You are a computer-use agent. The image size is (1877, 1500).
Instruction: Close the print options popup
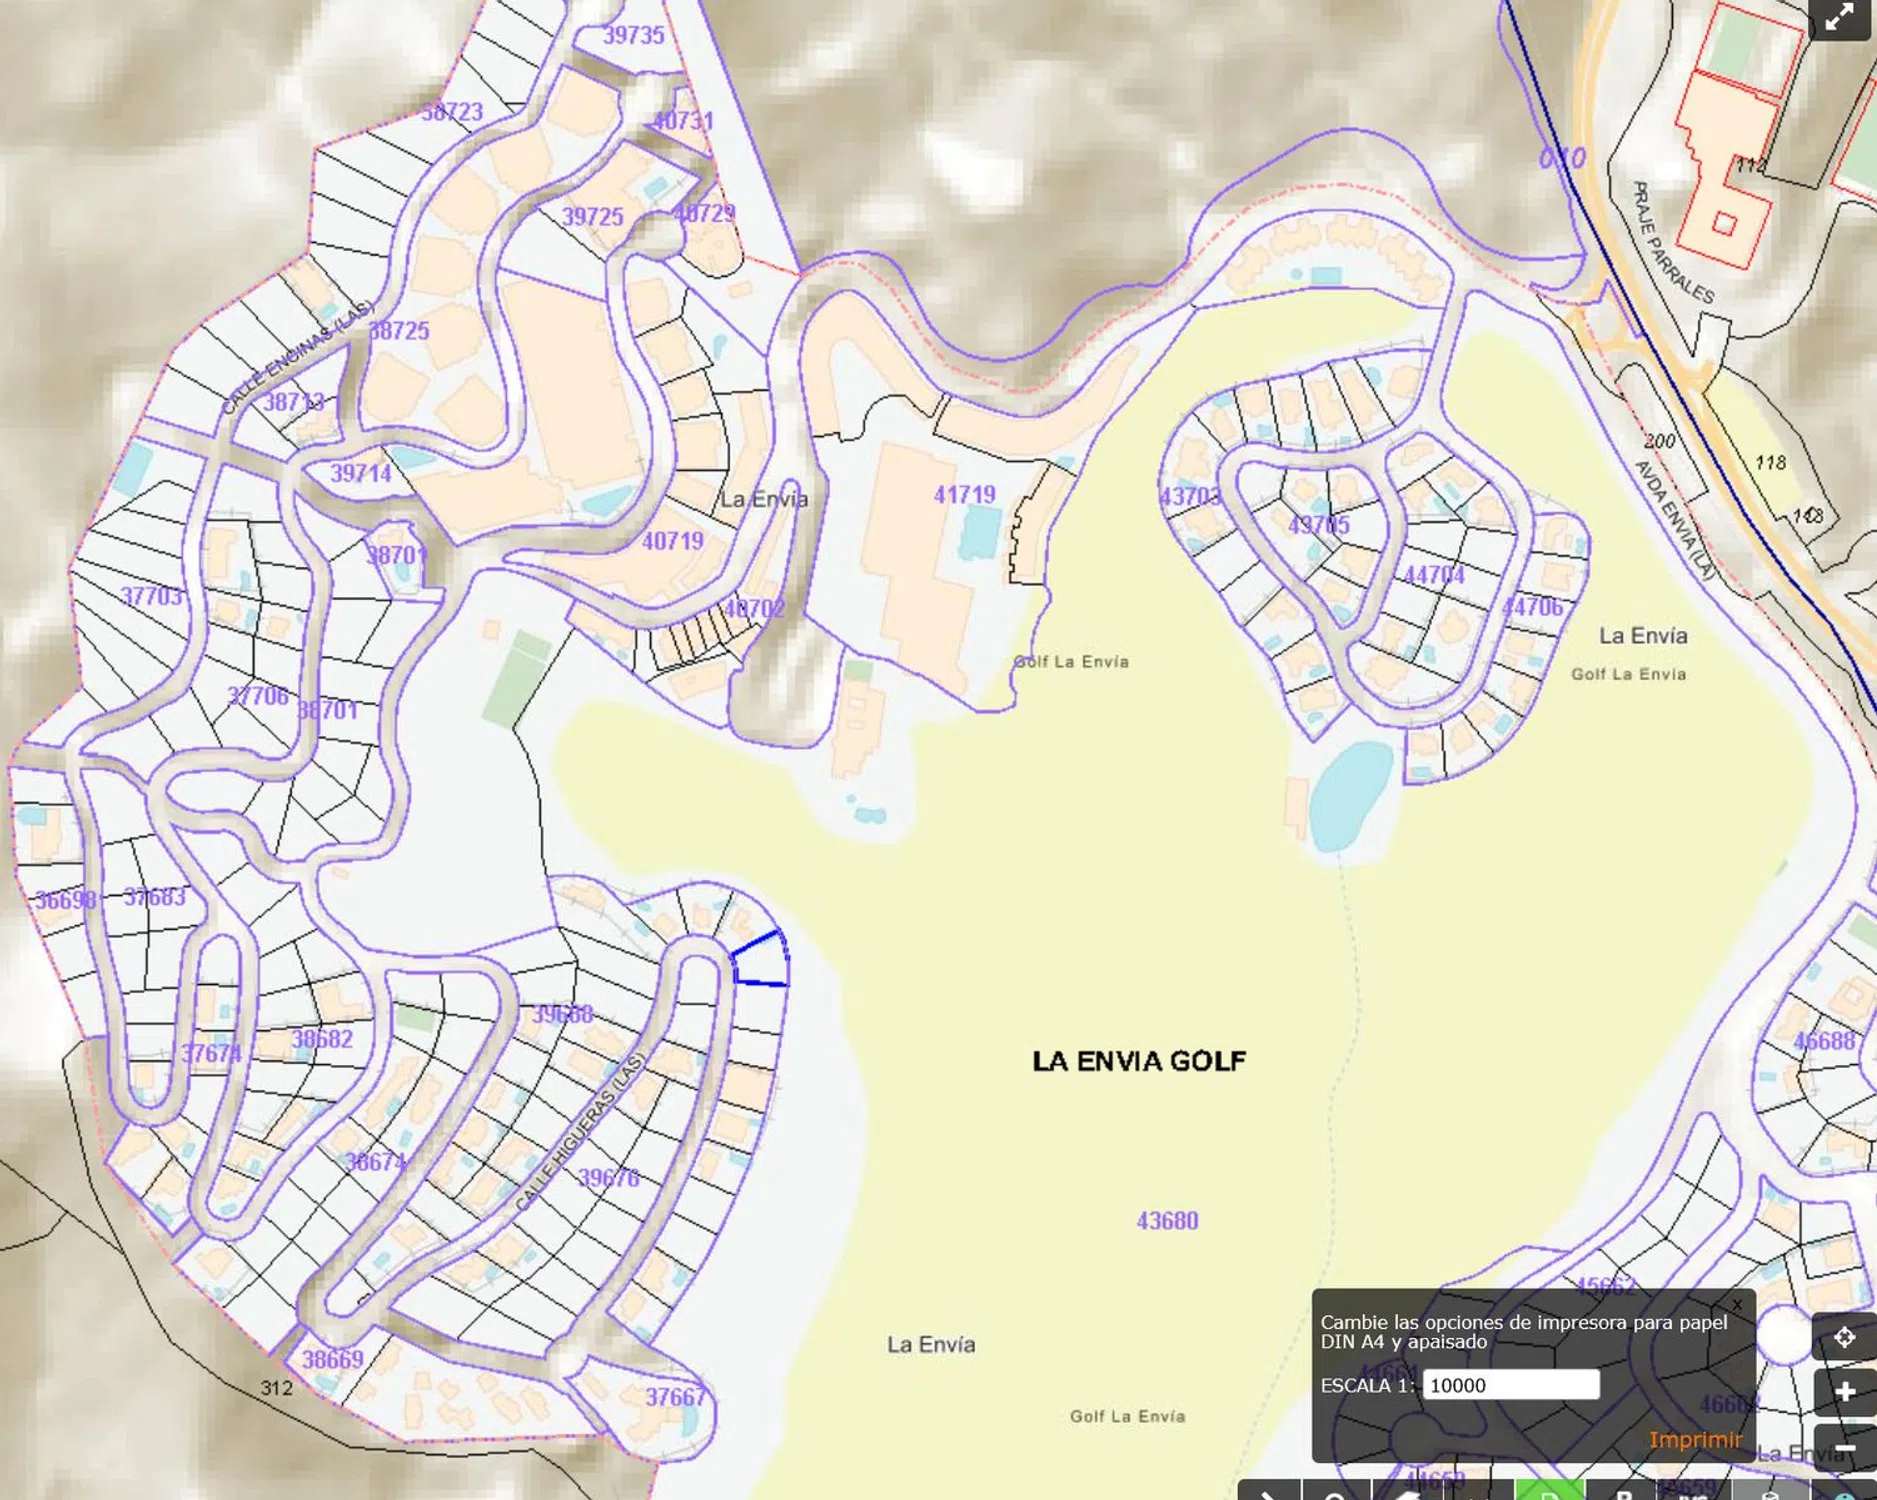tap(1737, 1305)
